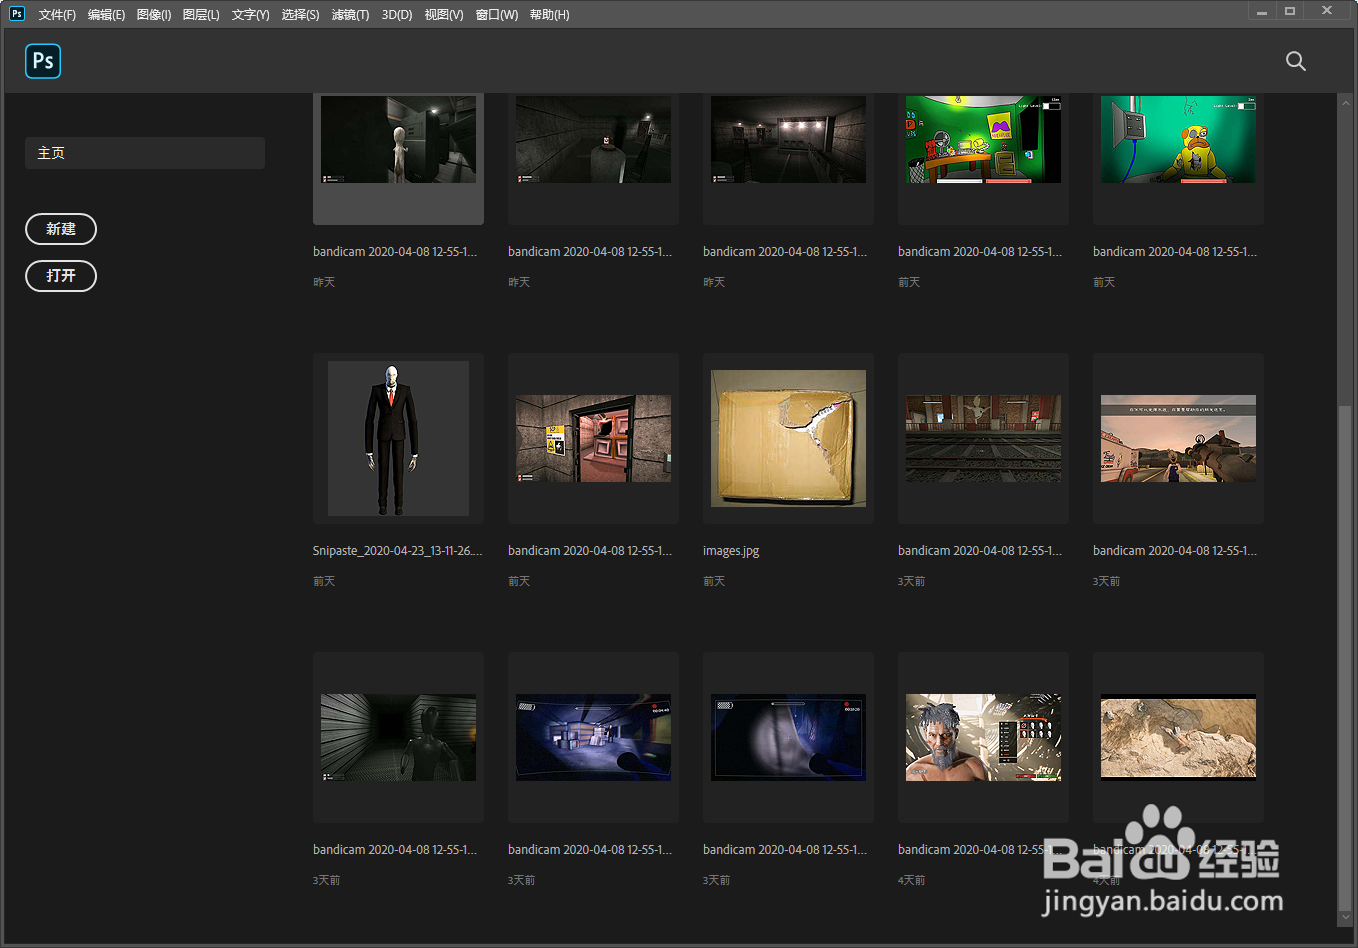Screen dimensions: 1358x948
Task: Open the sandy rocky terrain thumbnail
Action: pos(1178,737)
